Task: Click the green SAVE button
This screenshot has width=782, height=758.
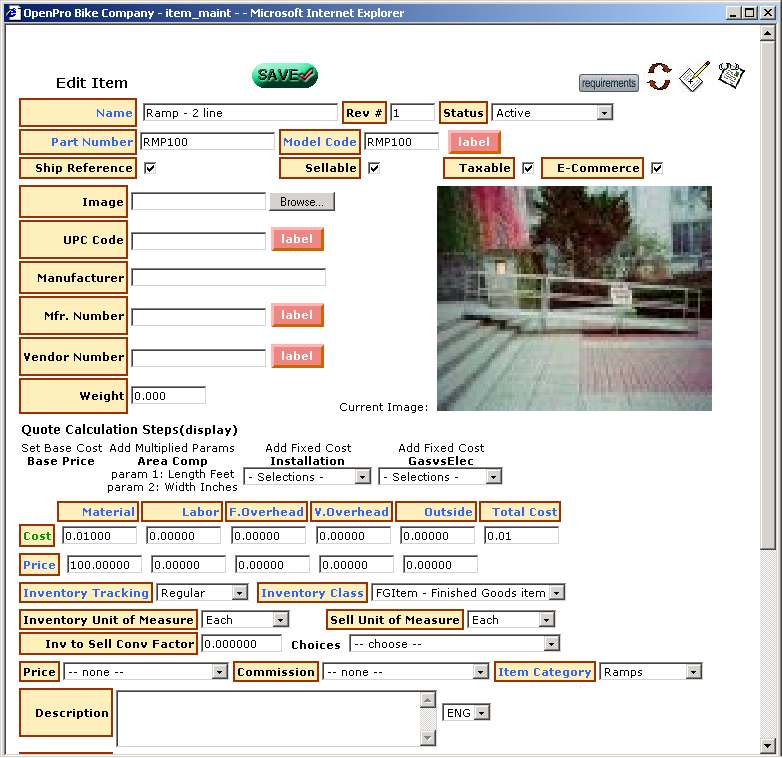Action: 284,75
